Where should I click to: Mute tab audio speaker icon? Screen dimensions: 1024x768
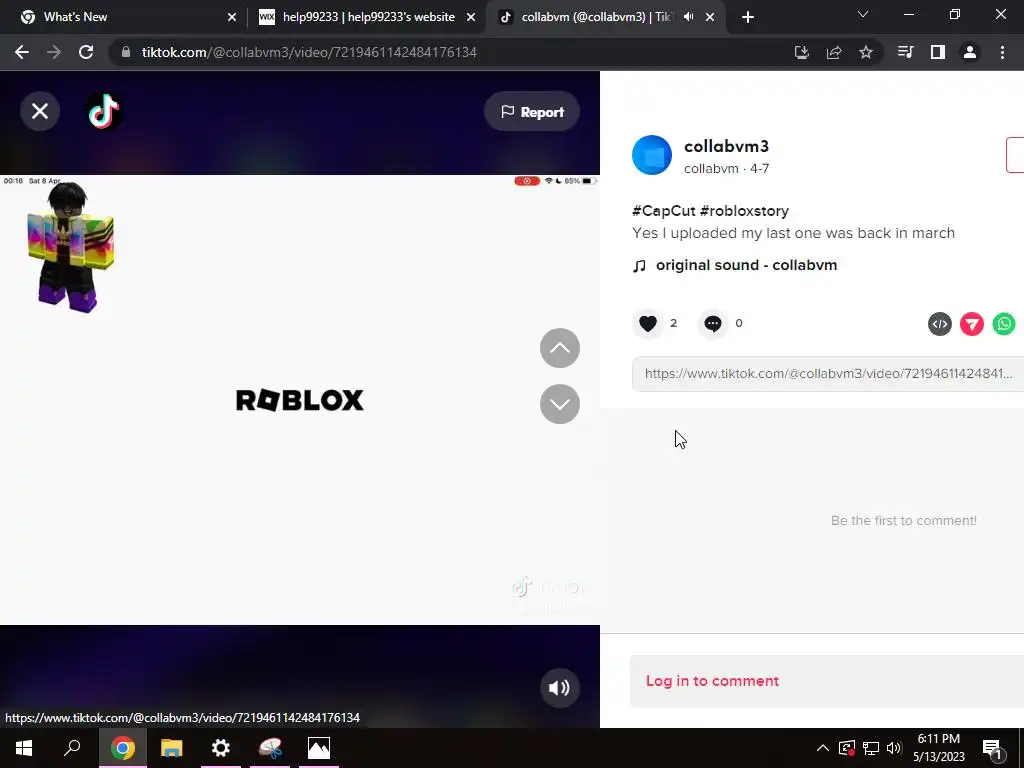(x=688, y=17)
